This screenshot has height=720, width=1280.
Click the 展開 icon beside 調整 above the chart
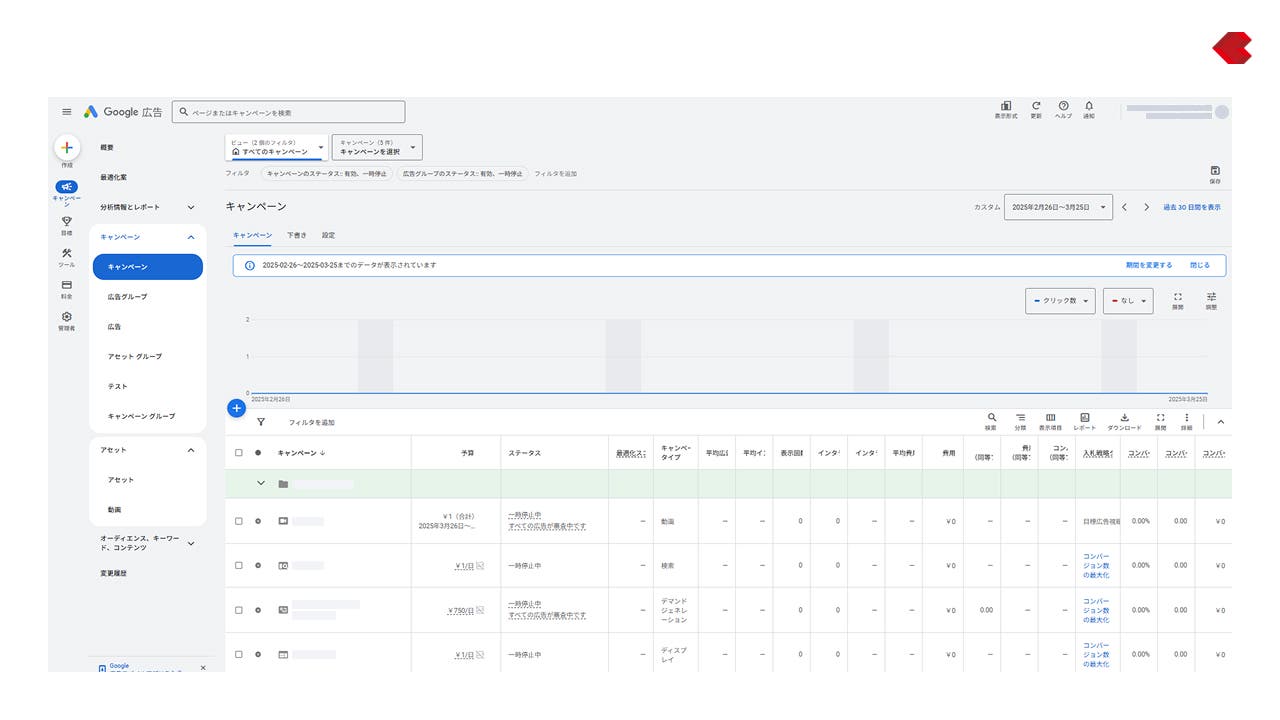[x=1178, y=297]
